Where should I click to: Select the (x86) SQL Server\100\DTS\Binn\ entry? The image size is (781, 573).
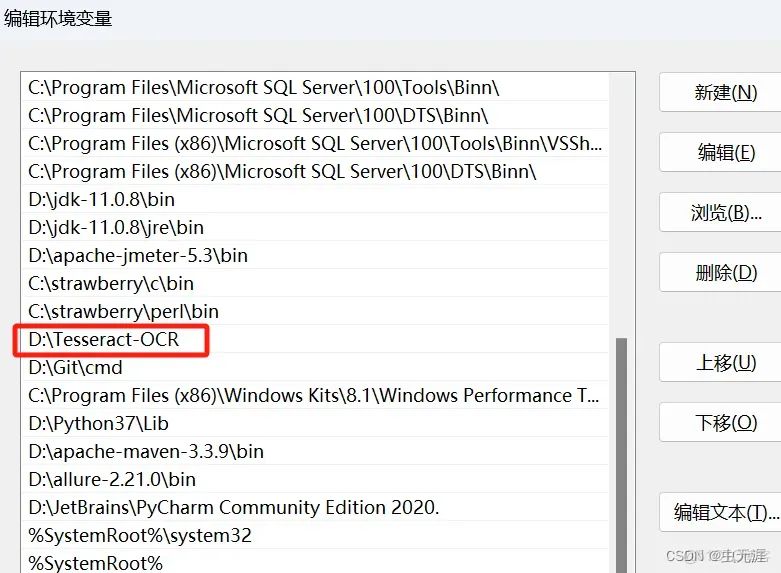pos(315,171)
